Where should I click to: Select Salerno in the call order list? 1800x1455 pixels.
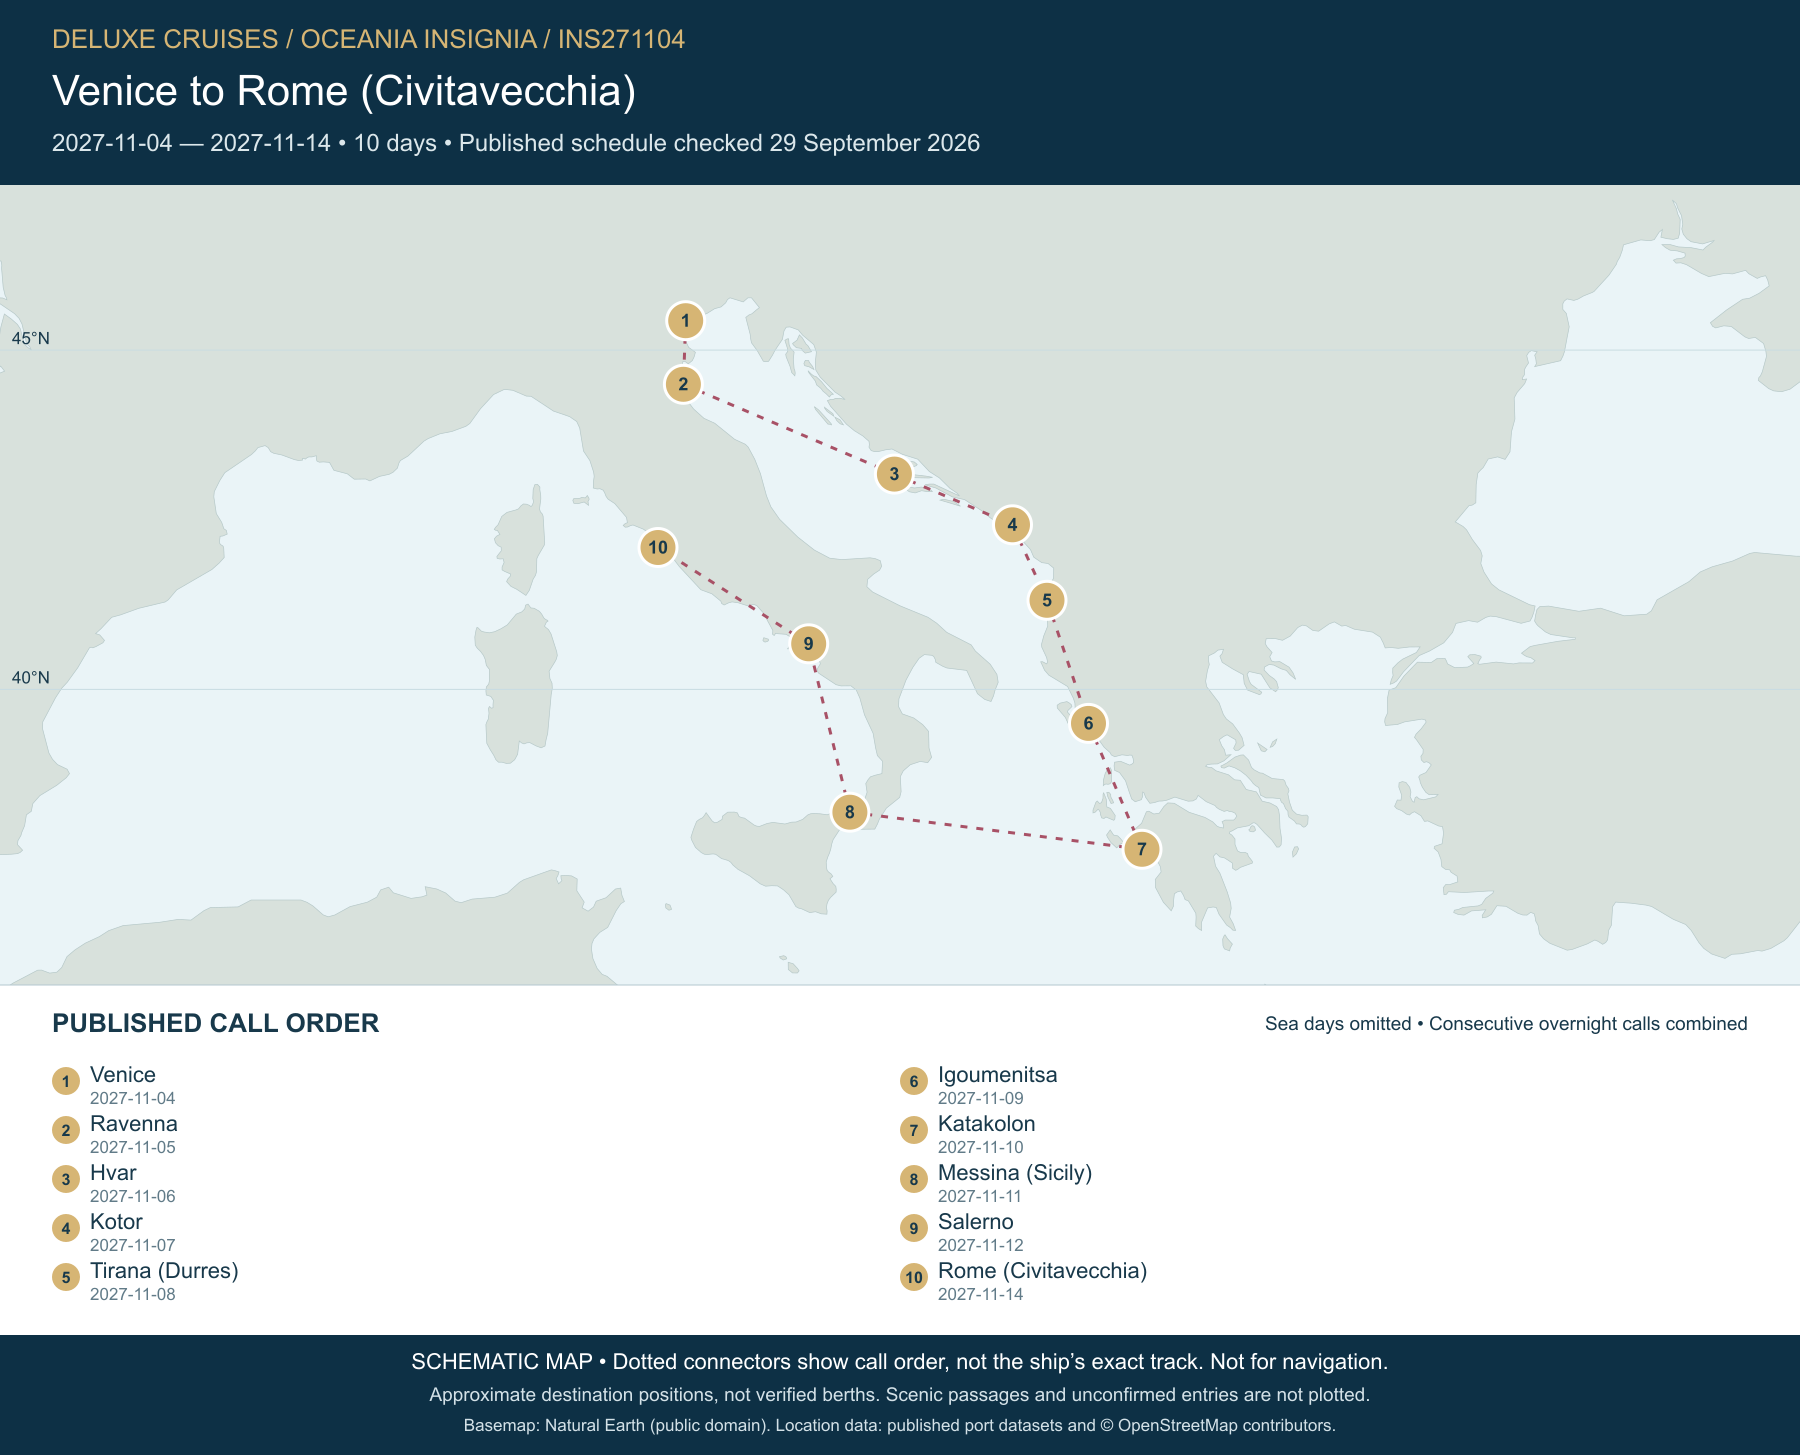pyautogui.click(x=976, y=1222)
